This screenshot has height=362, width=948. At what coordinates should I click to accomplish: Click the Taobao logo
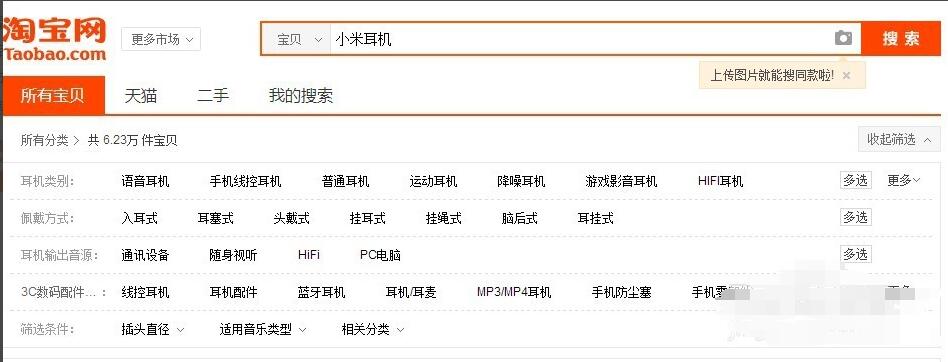[54, 39]
